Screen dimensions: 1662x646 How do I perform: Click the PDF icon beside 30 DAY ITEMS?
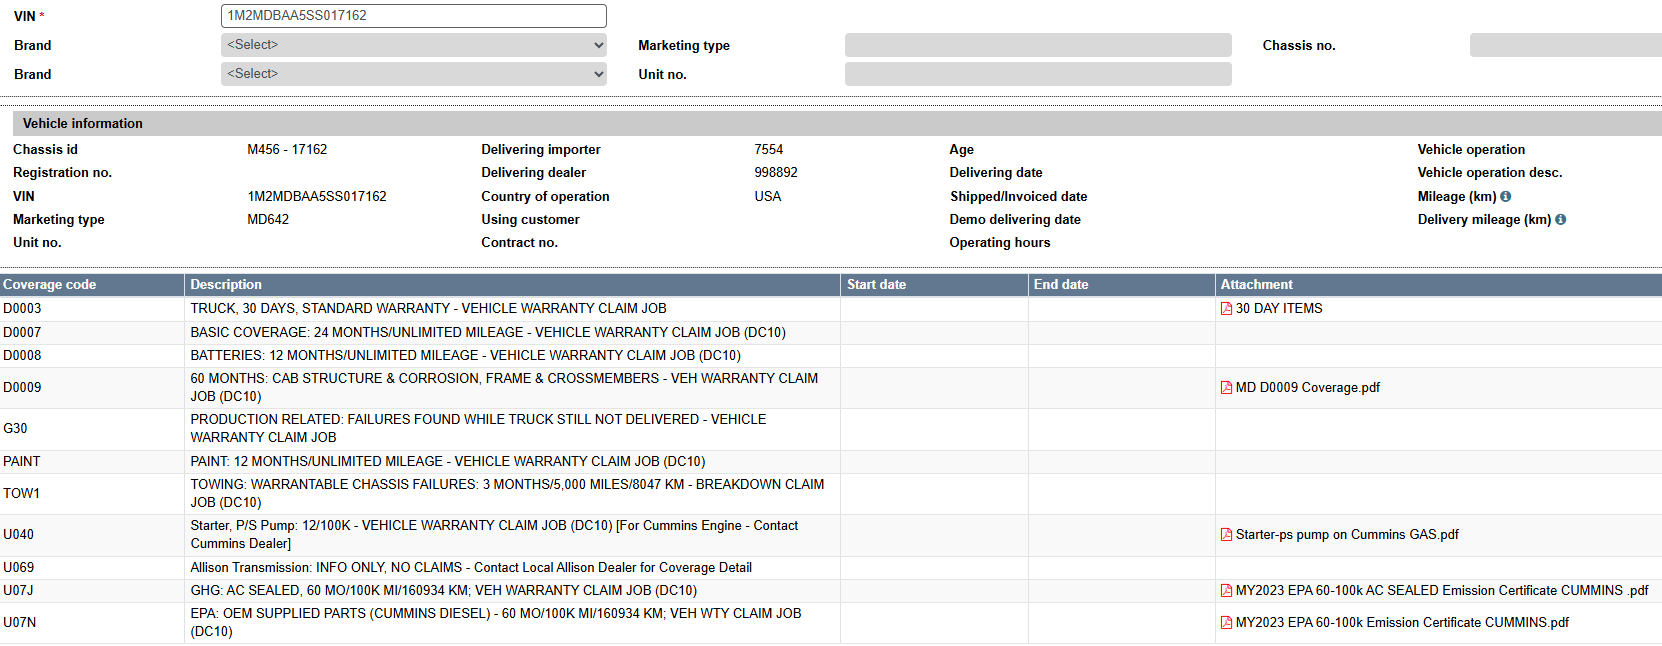pos(1226,309)
